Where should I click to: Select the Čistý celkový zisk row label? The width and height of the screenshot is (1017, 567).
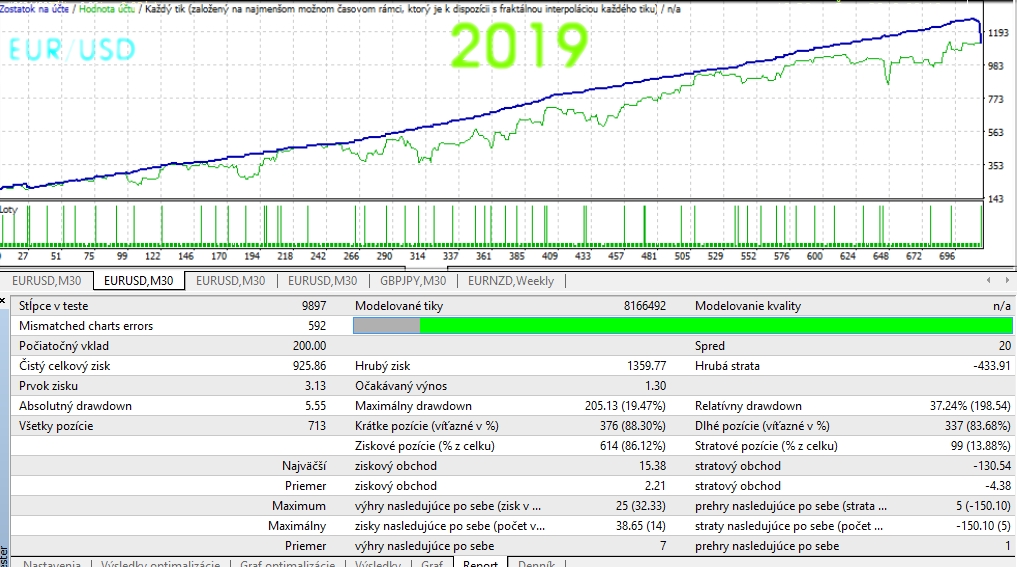[x=64, y=366]
